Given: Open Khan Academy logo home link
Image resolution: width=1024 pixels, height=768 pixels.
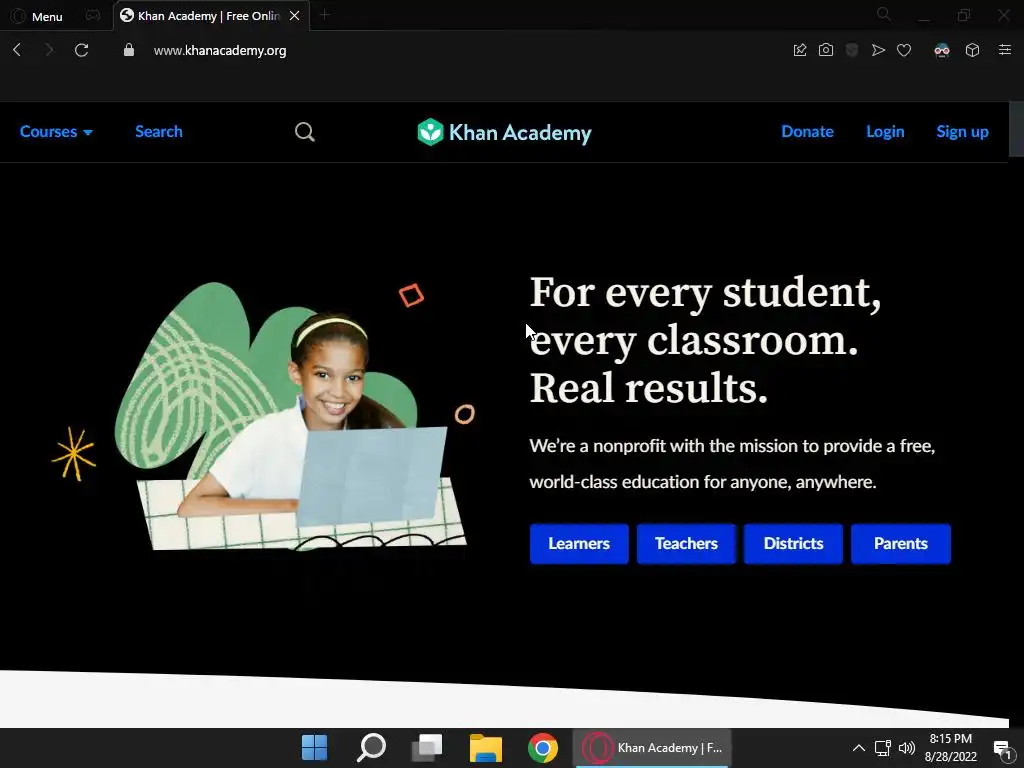Looking at the screenshot, I should pos(504,132).
